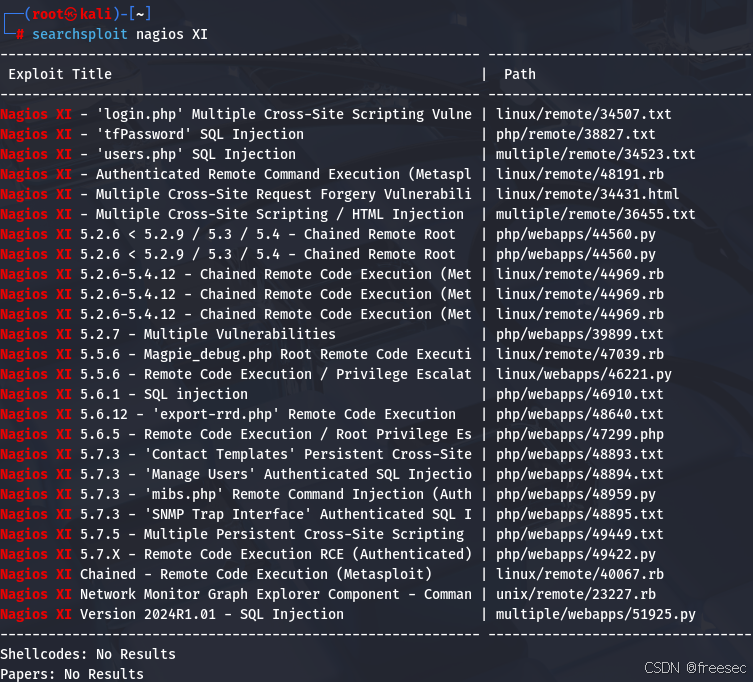This screenshot has width=753, height=682.
Task: Select 5.7.3 'Manage Users' Authenticated SQL title
Action: point(236,474)
